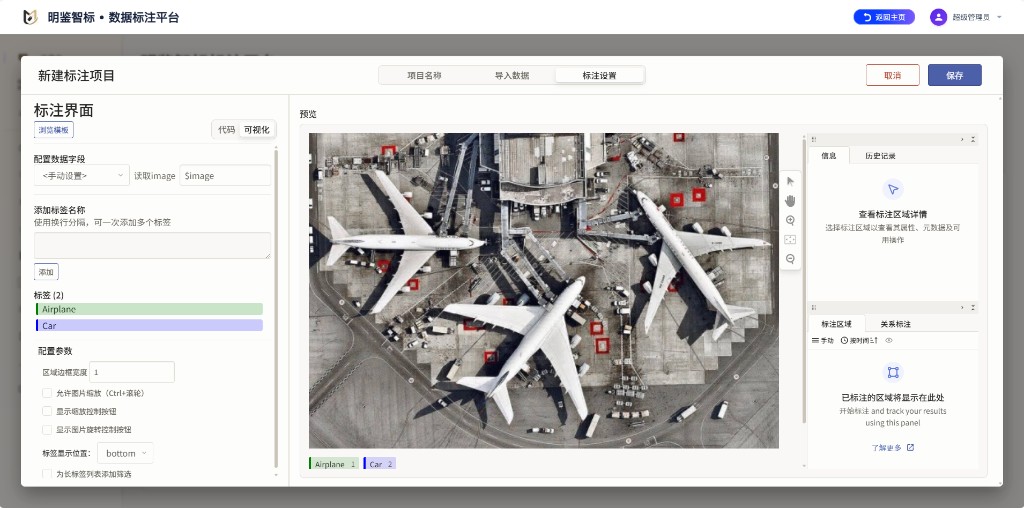The width and height of the screenshot is (1024, 508).
Task: Click the 浏览模板 button
Action: tap(54, 130)
